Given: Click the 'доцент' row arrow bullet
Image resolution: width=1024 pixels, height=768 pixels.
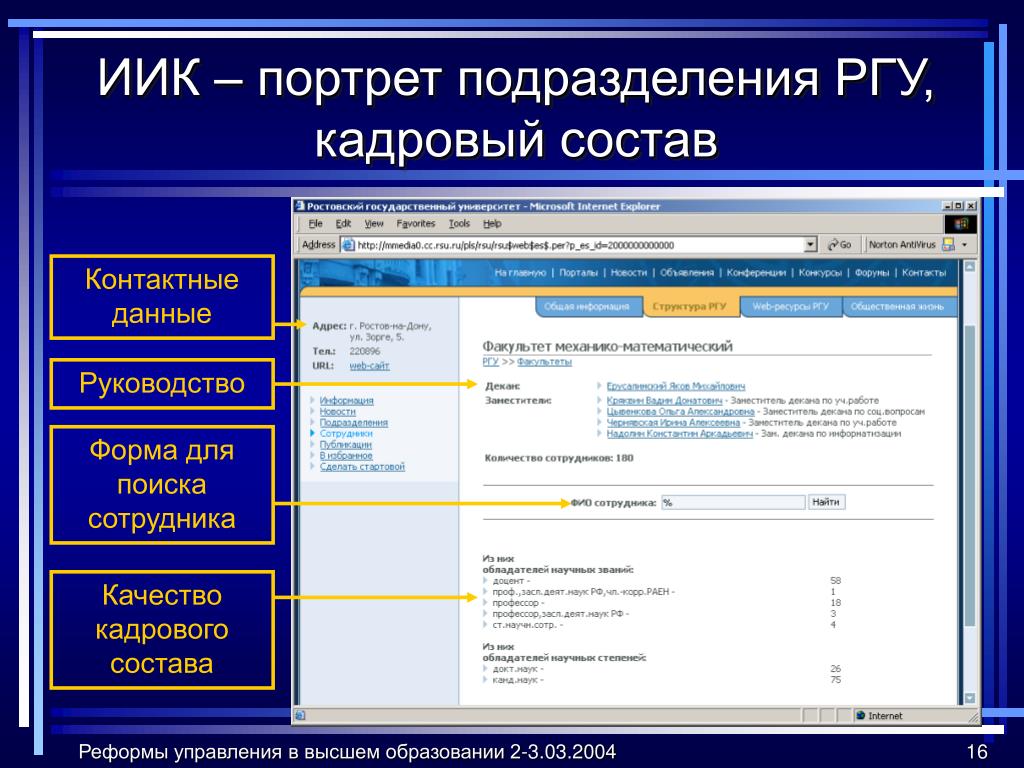Looking at the screenshot, I should tap(486, 581).
